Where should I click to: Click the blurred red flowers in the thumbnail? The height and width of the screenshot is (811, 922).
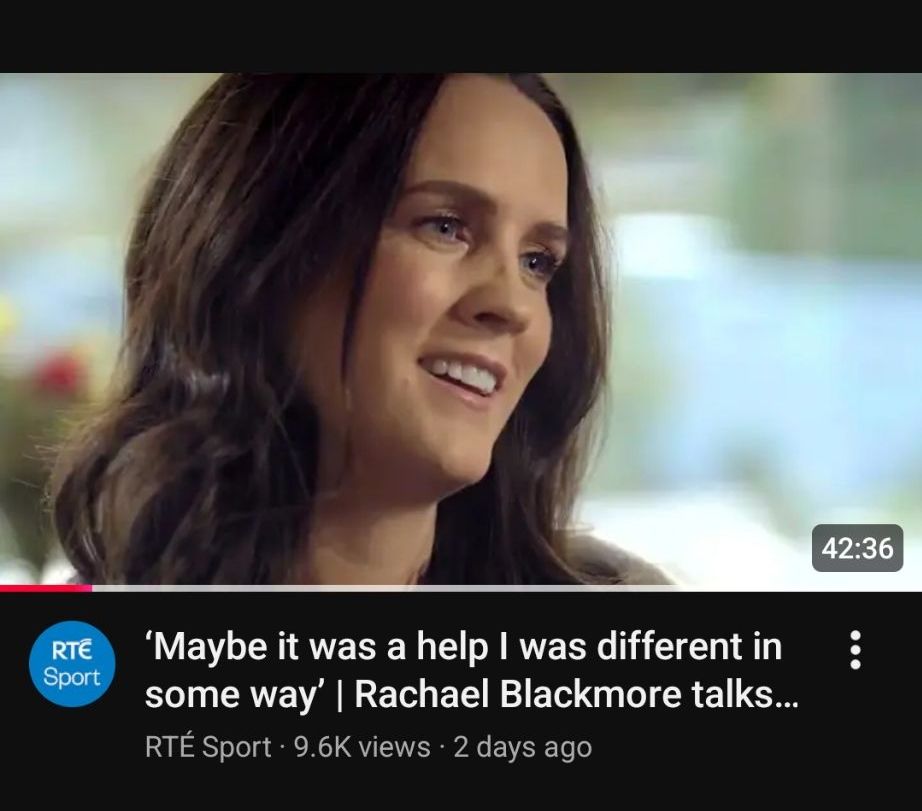click(x=59, y=373)
